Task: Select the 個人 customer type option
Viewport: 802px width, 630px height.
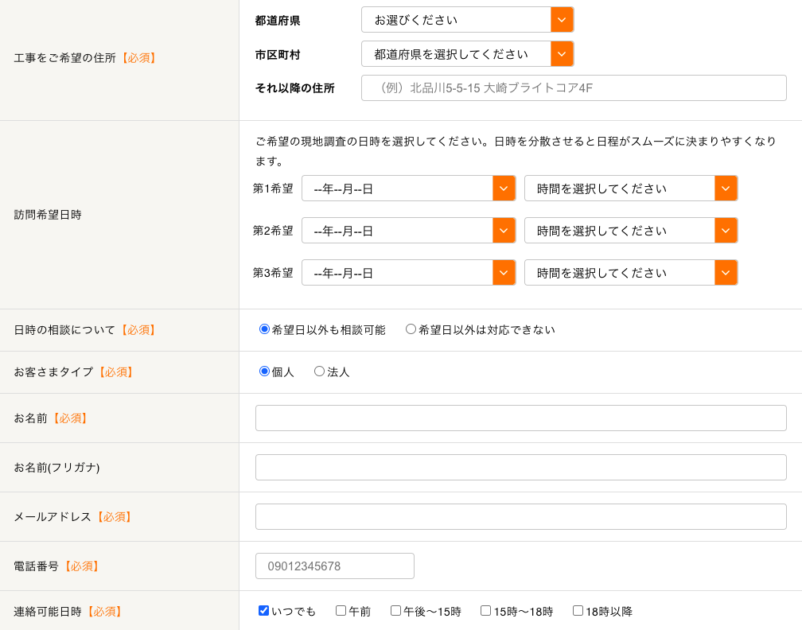Action: click(x=264, y=370)
